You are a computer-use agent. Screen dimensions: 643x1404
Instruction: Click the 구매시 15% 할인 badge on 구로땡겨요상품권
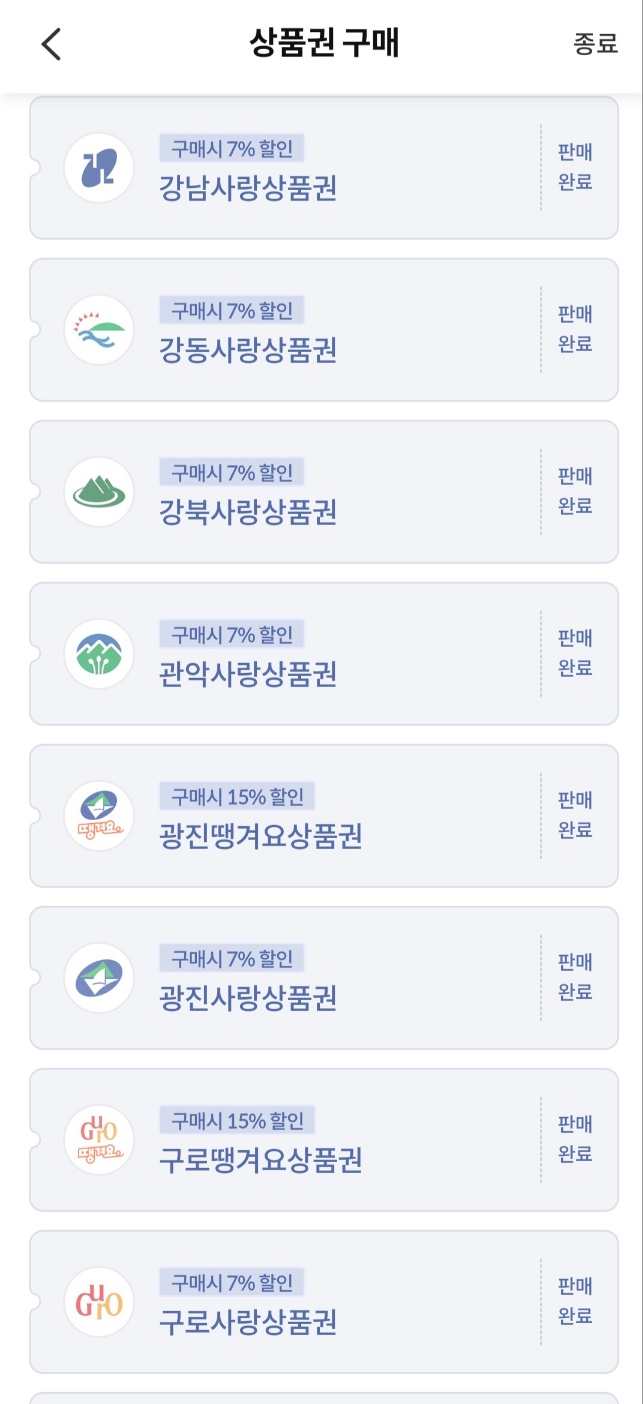[243, 1119]
